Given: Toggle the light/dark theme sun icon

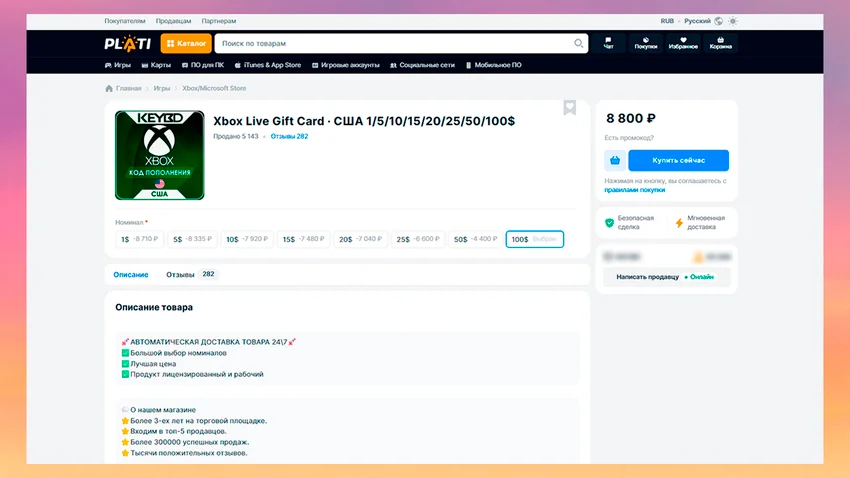Looking at the screenshot, I should click(732, 21).
